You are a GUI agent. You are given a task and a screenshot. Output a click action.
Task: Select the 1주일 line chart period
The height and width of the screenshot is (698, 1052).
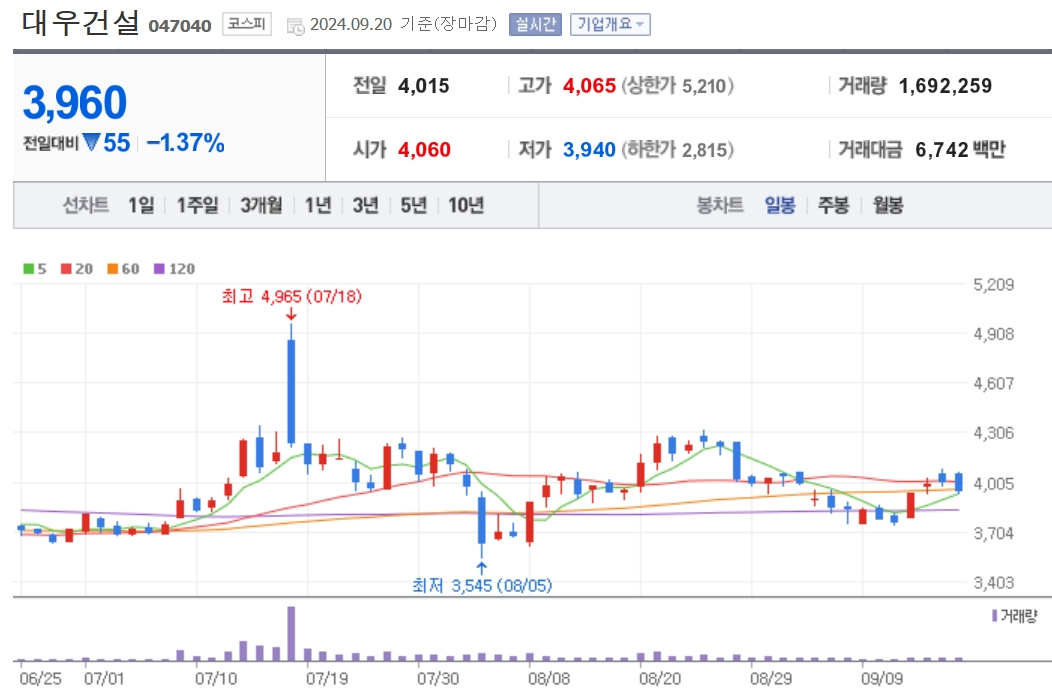pos(197,205)
